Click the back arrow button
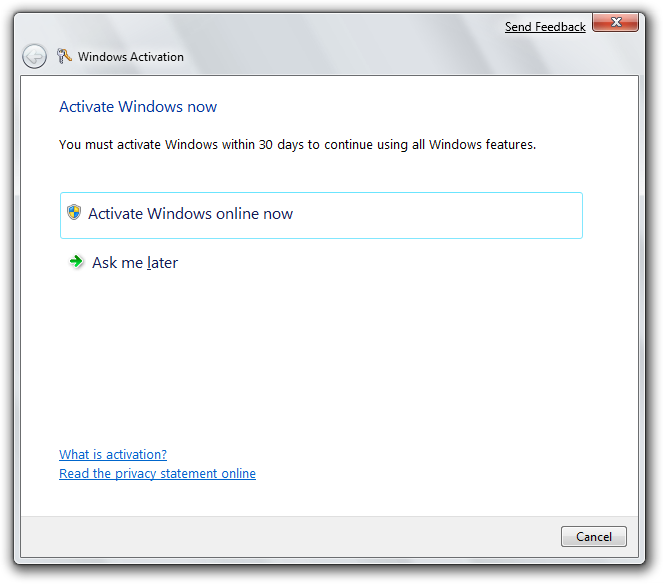Screen dimensions: 664x584 tap(34, 56)
